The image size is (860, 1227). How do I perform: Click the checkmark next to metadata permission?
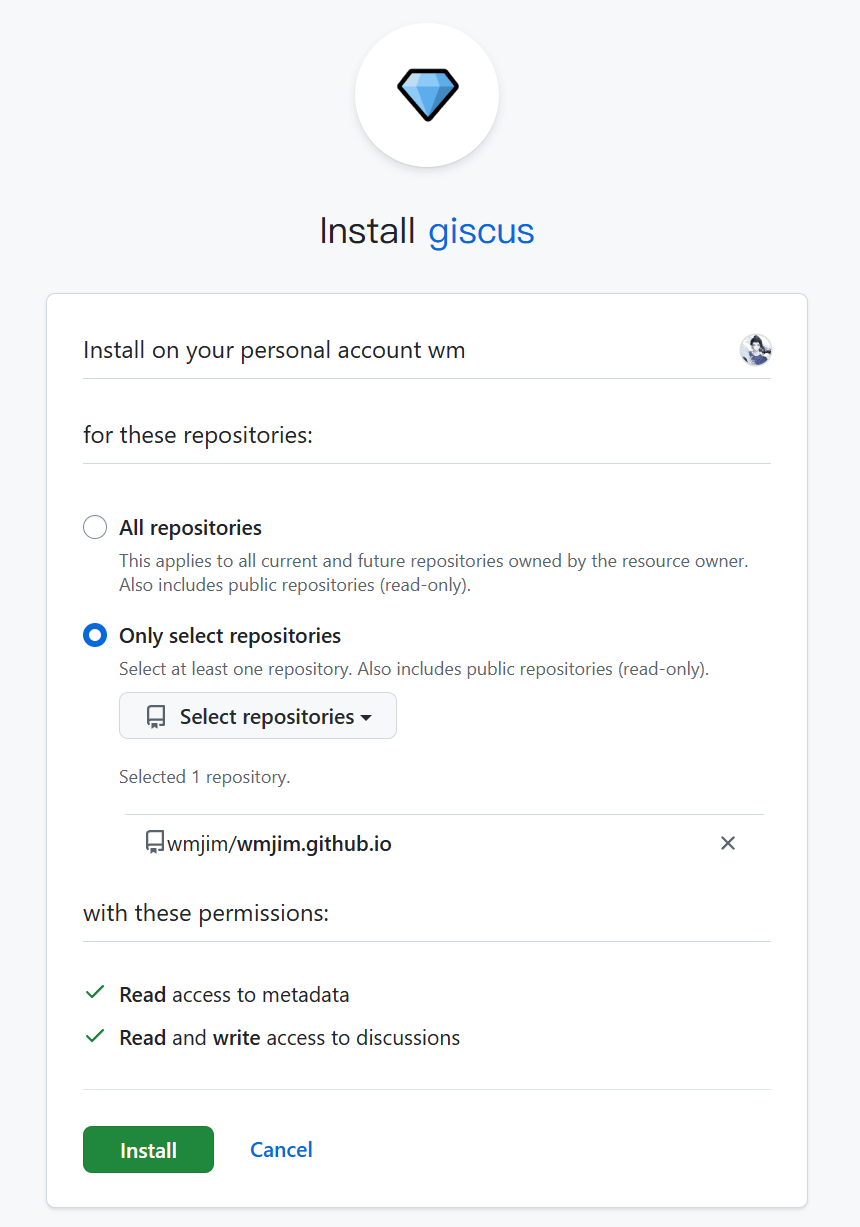click(95, 993)
